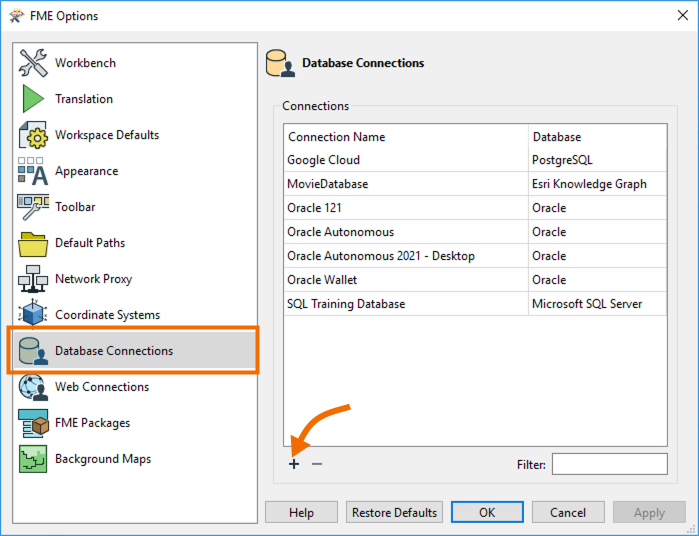Click the Filter text field

[609, 464]
